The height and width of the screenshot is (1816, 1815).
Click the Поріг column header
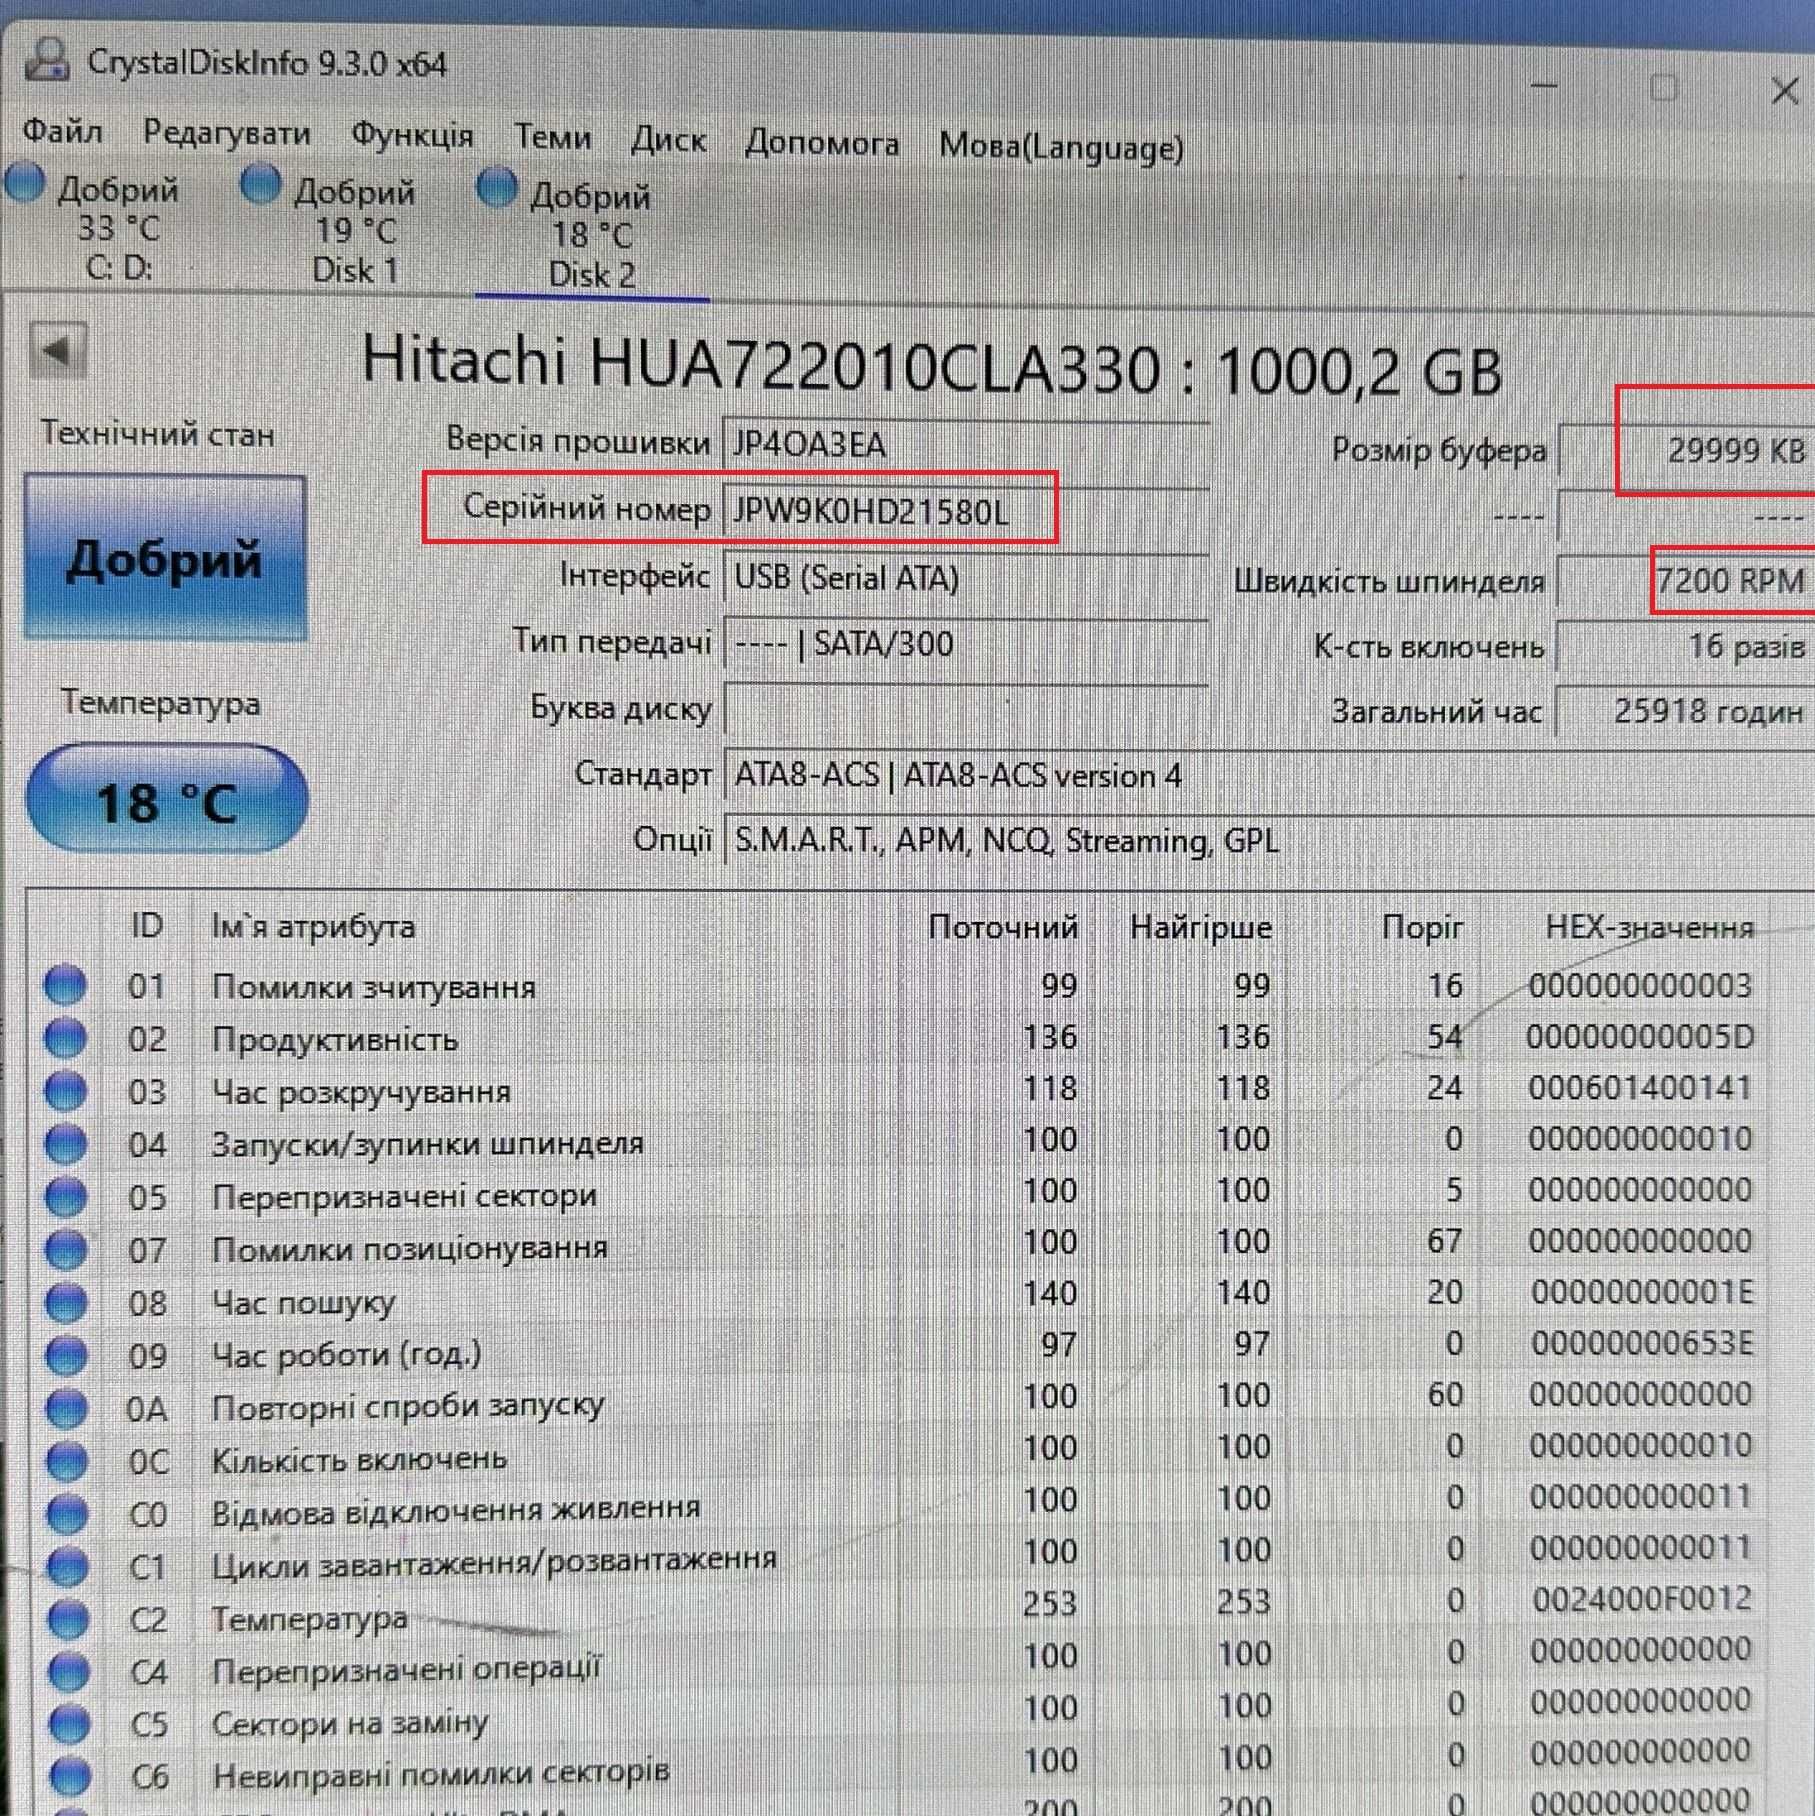pos(1422,928)
